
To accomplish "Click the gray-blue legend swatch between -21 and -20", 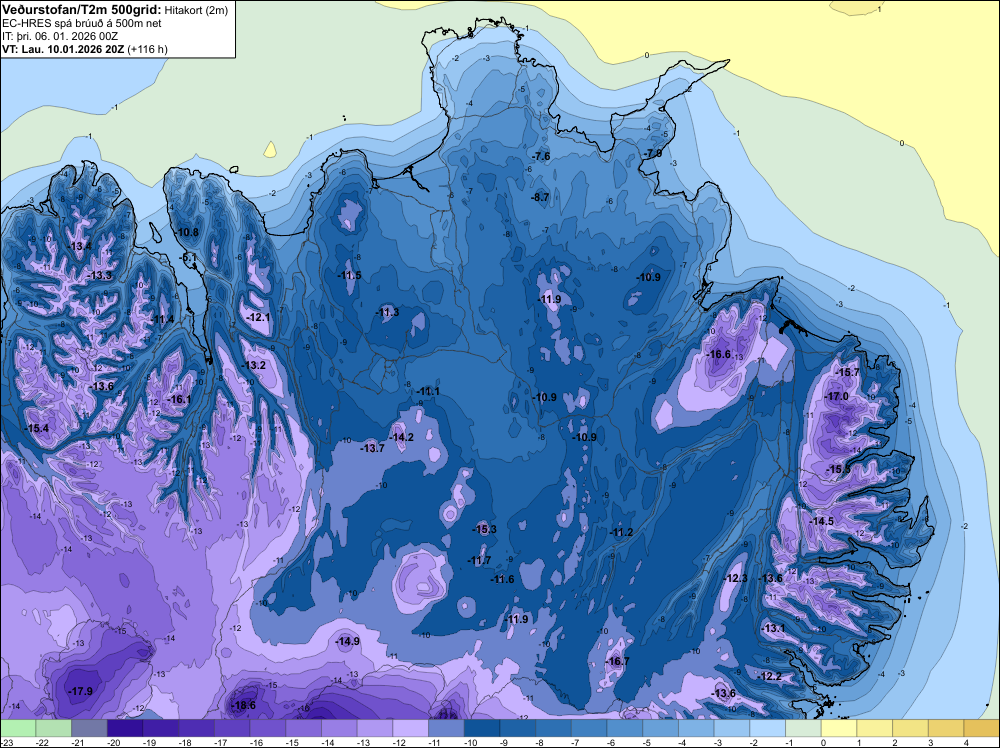I will click(89, 728).
